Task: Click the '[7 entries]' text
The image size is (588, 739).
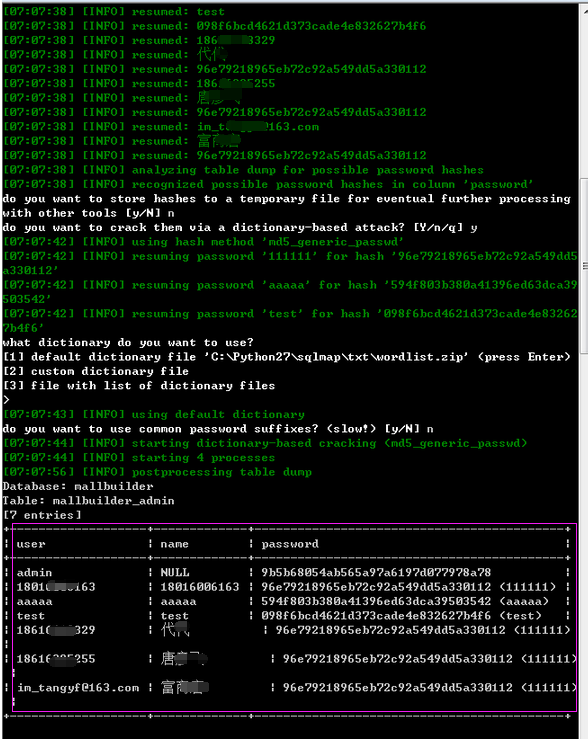Action: coord(42,515)
